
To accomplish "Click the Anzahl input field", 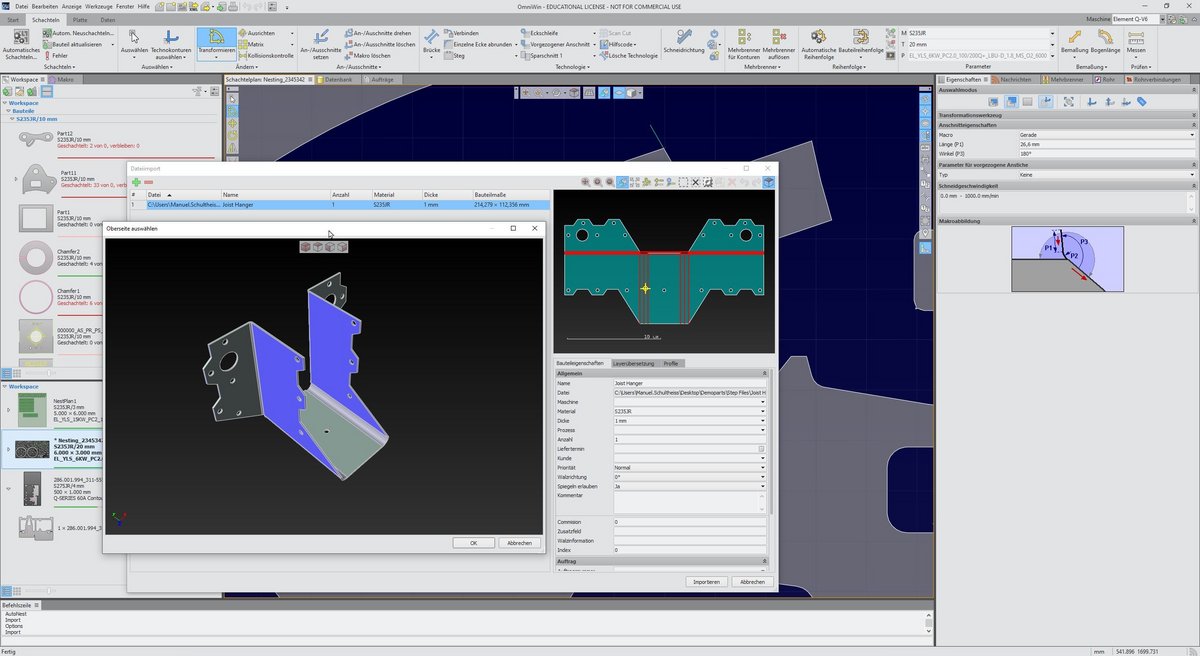I will [x=690, y=439].
